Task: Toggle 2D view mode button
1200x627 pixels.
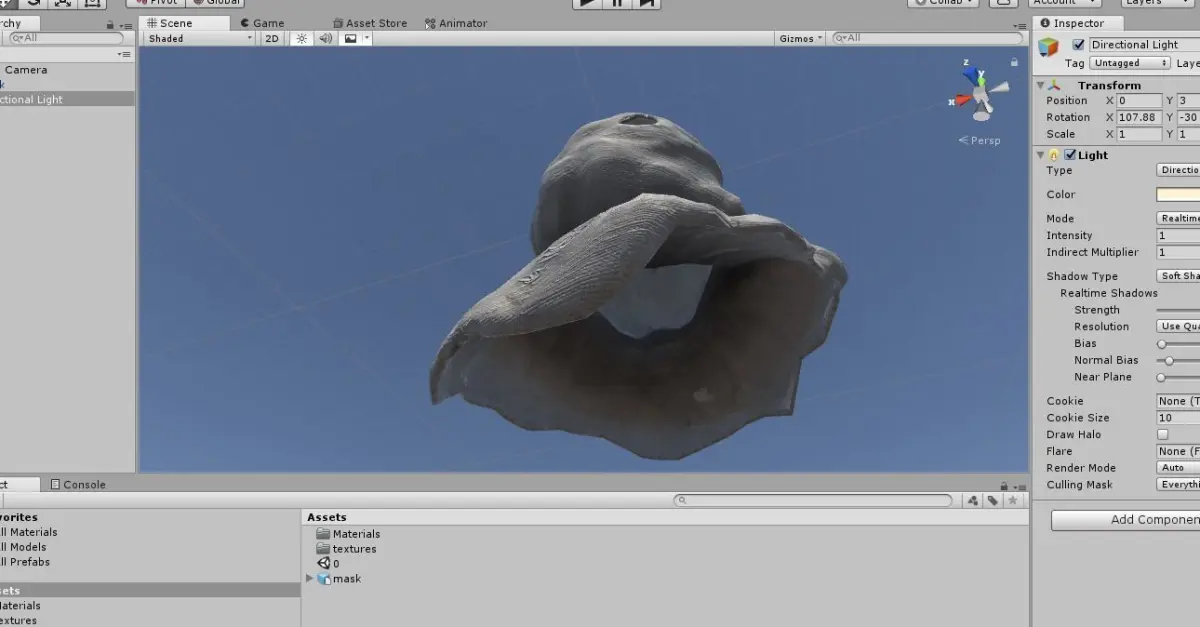Action: 272,38
